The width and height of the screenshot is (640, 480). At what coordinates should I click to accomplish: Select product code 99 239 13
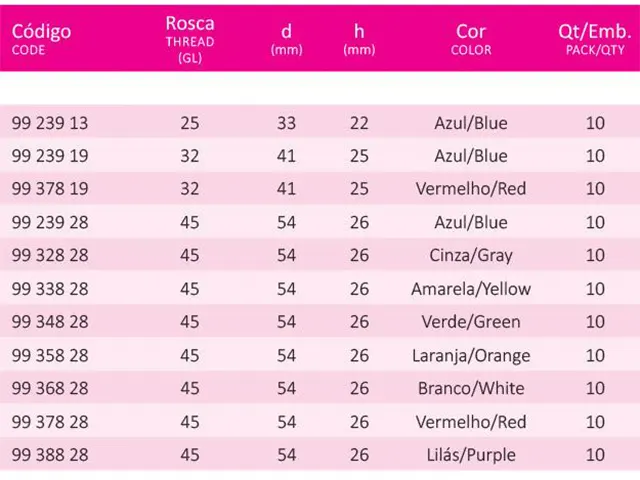(x=50, y=123)
